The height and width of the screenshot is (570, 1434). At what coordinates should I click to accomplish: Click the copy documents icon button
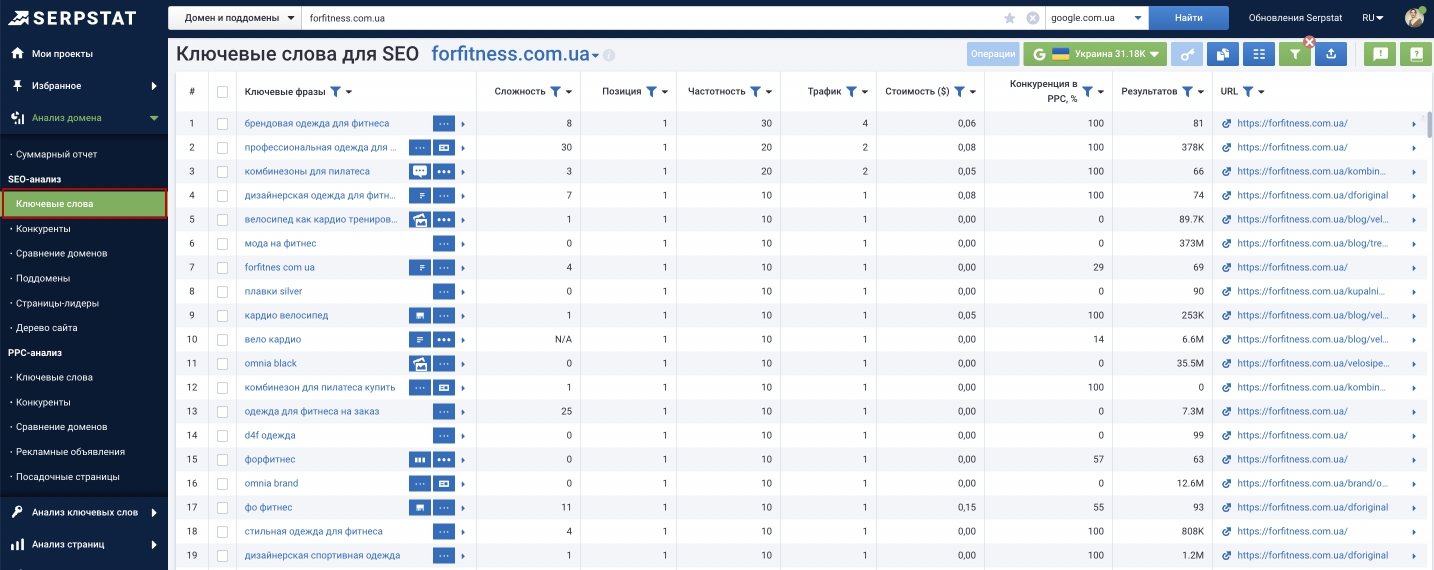pos(1223,55)
